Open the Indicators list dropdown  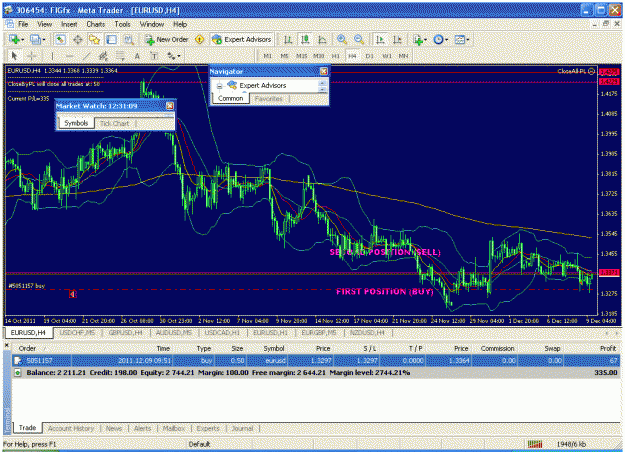420,39
